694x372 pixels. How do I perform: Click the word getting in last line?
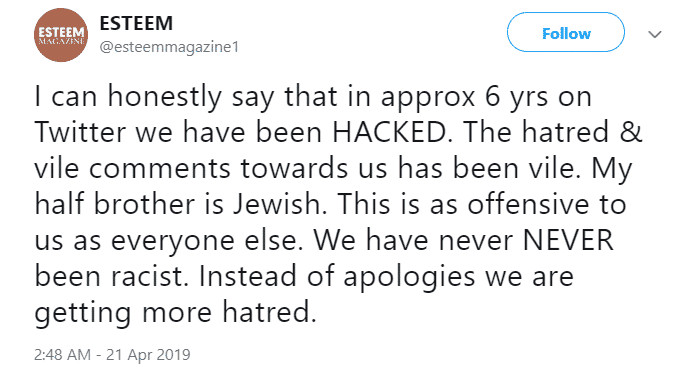click(x=83, y=314)
